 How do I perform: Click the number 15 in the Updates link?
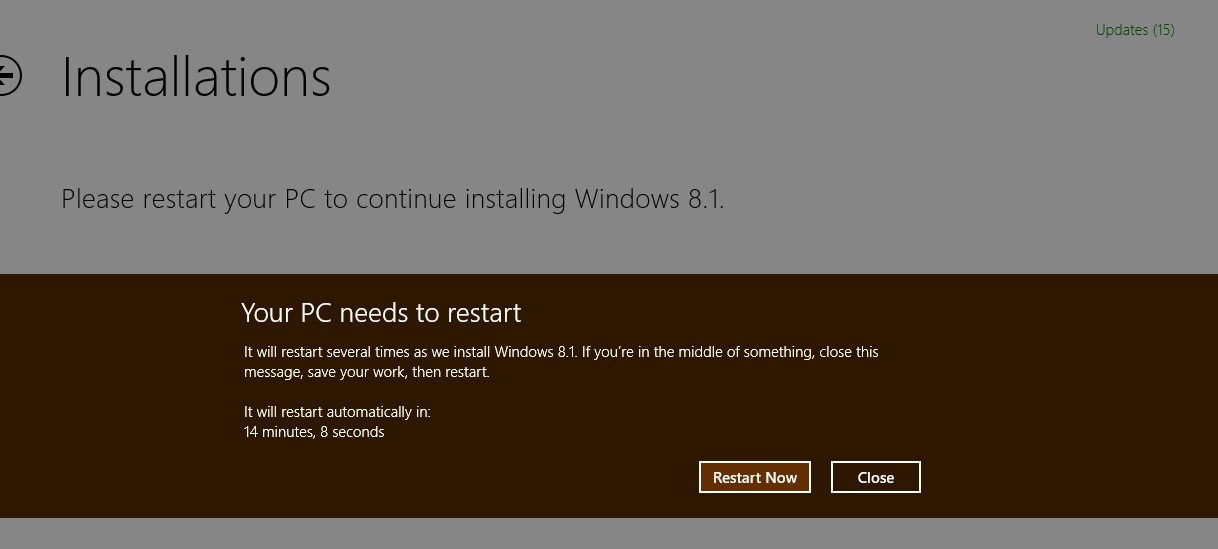(1162, 30)
